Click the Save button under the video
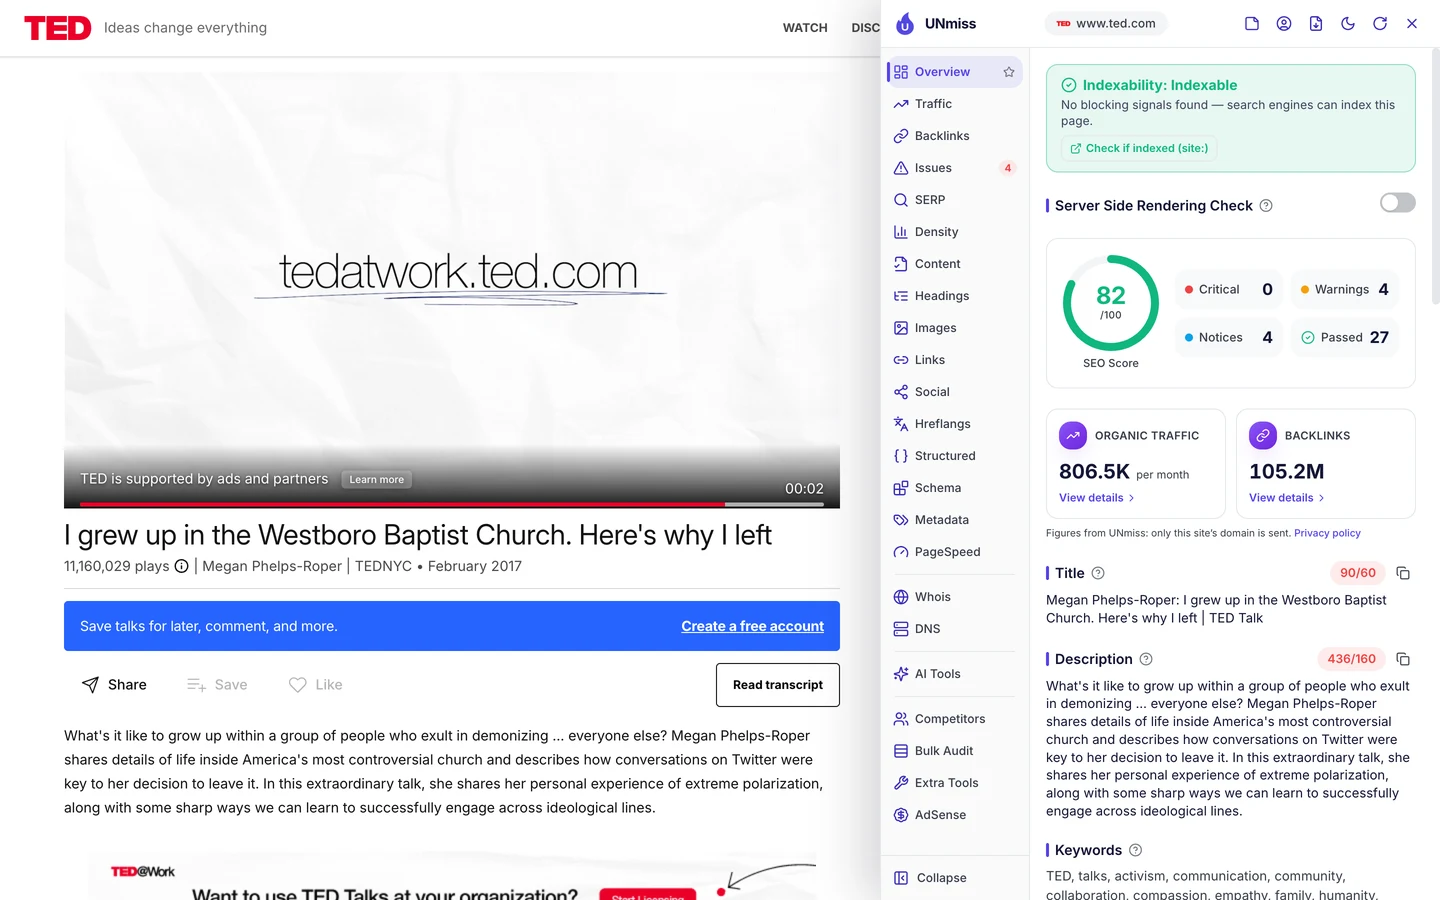The height and width of the screenshot is (900, 1440). click(217, 685)
